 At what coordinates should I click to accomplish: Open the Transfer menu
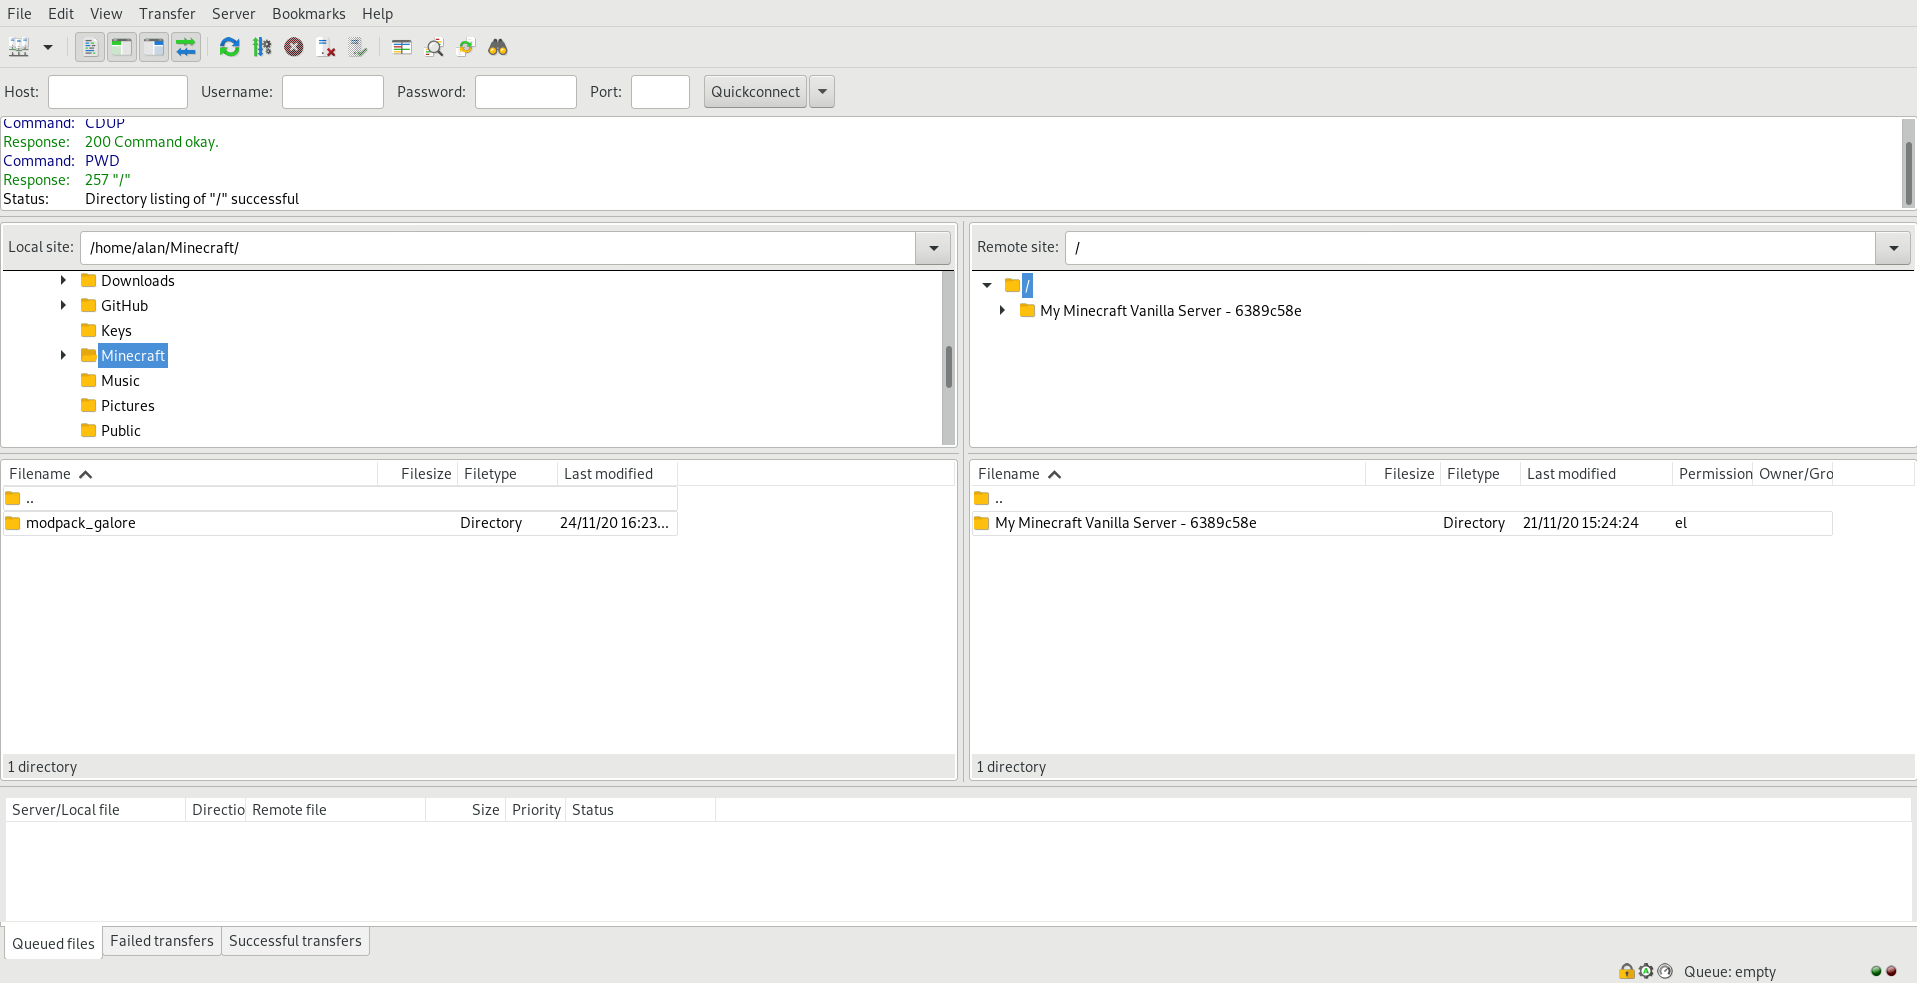coord(167,13)
